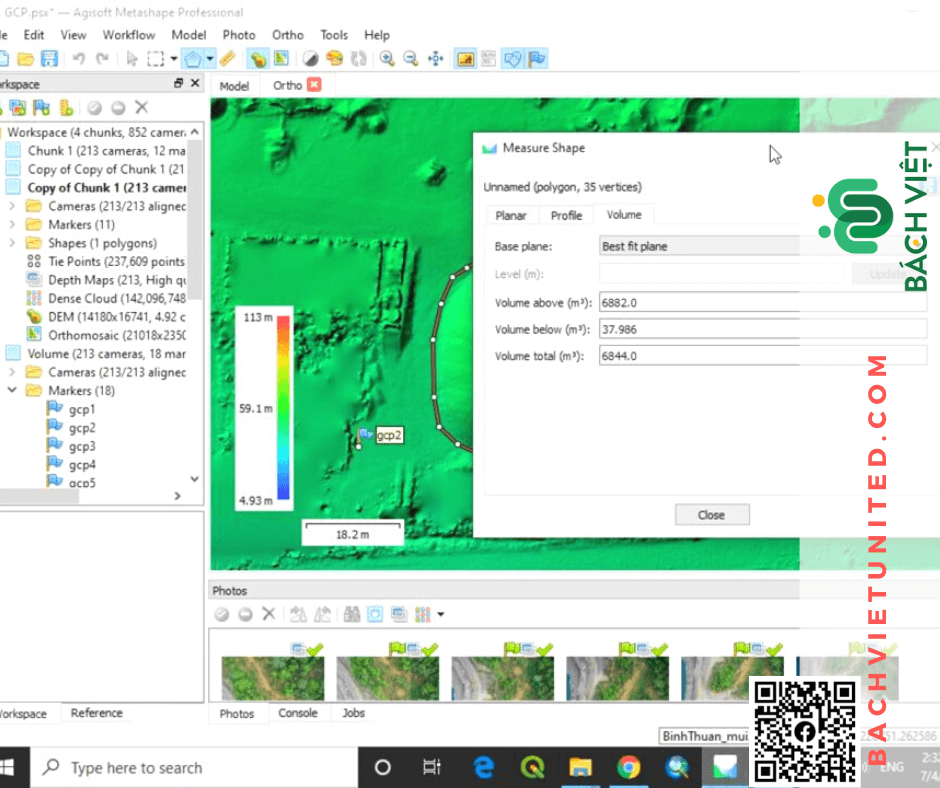Screen dimensions: 940x788
Task: Switch to the Planar tab
Action: tap(511, 215)
